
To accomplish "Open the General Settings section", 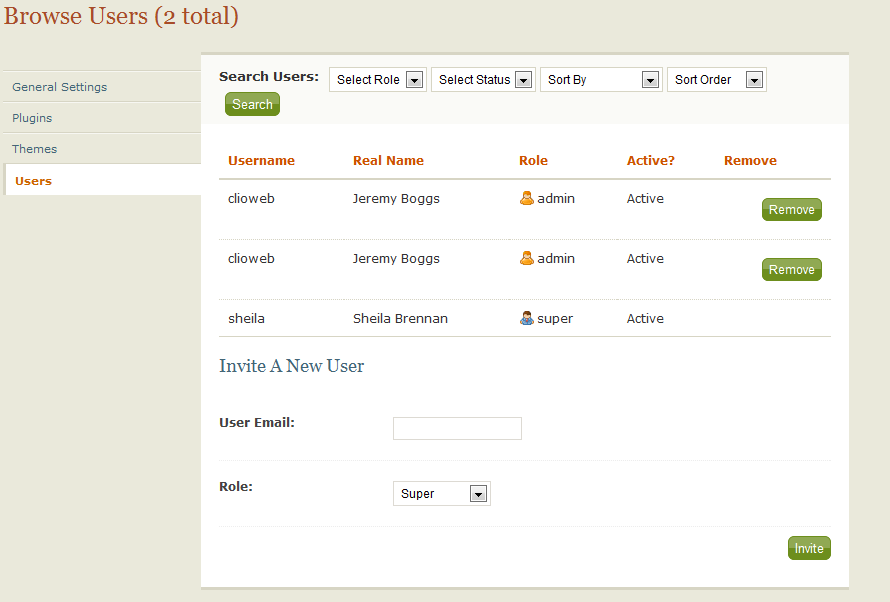I will 60,87.
